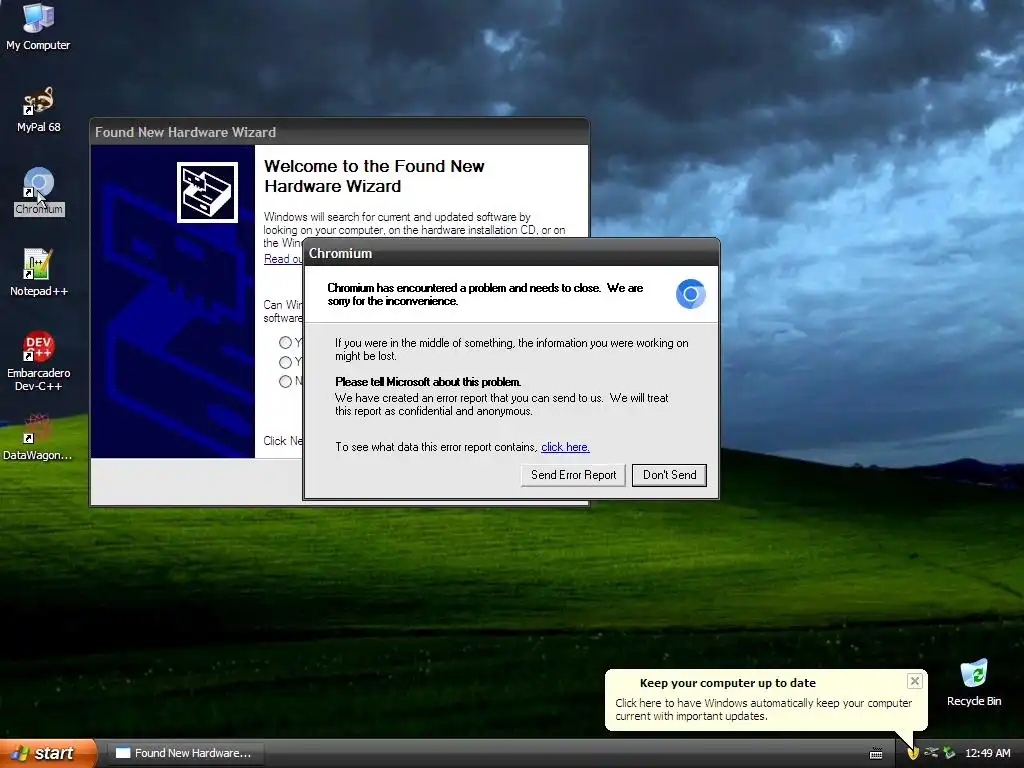
Task: Close the update notification balloon
Action: pos(914,681)
